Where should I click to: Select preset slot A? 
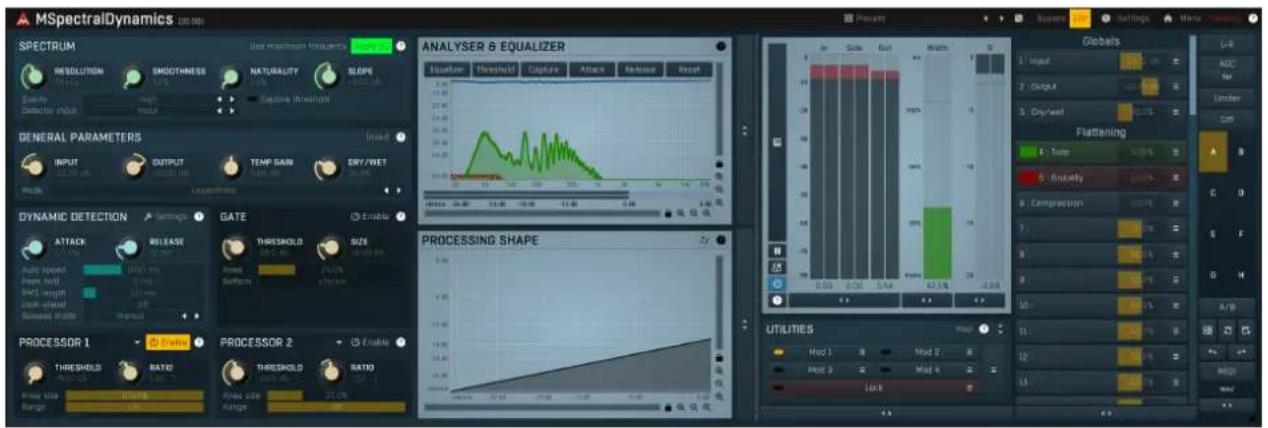[x=1213, y=152]
